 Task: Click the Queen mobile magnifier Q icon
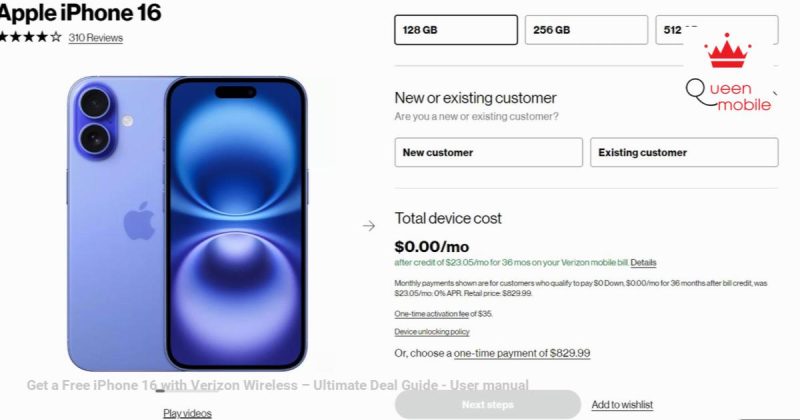[696, 92]
